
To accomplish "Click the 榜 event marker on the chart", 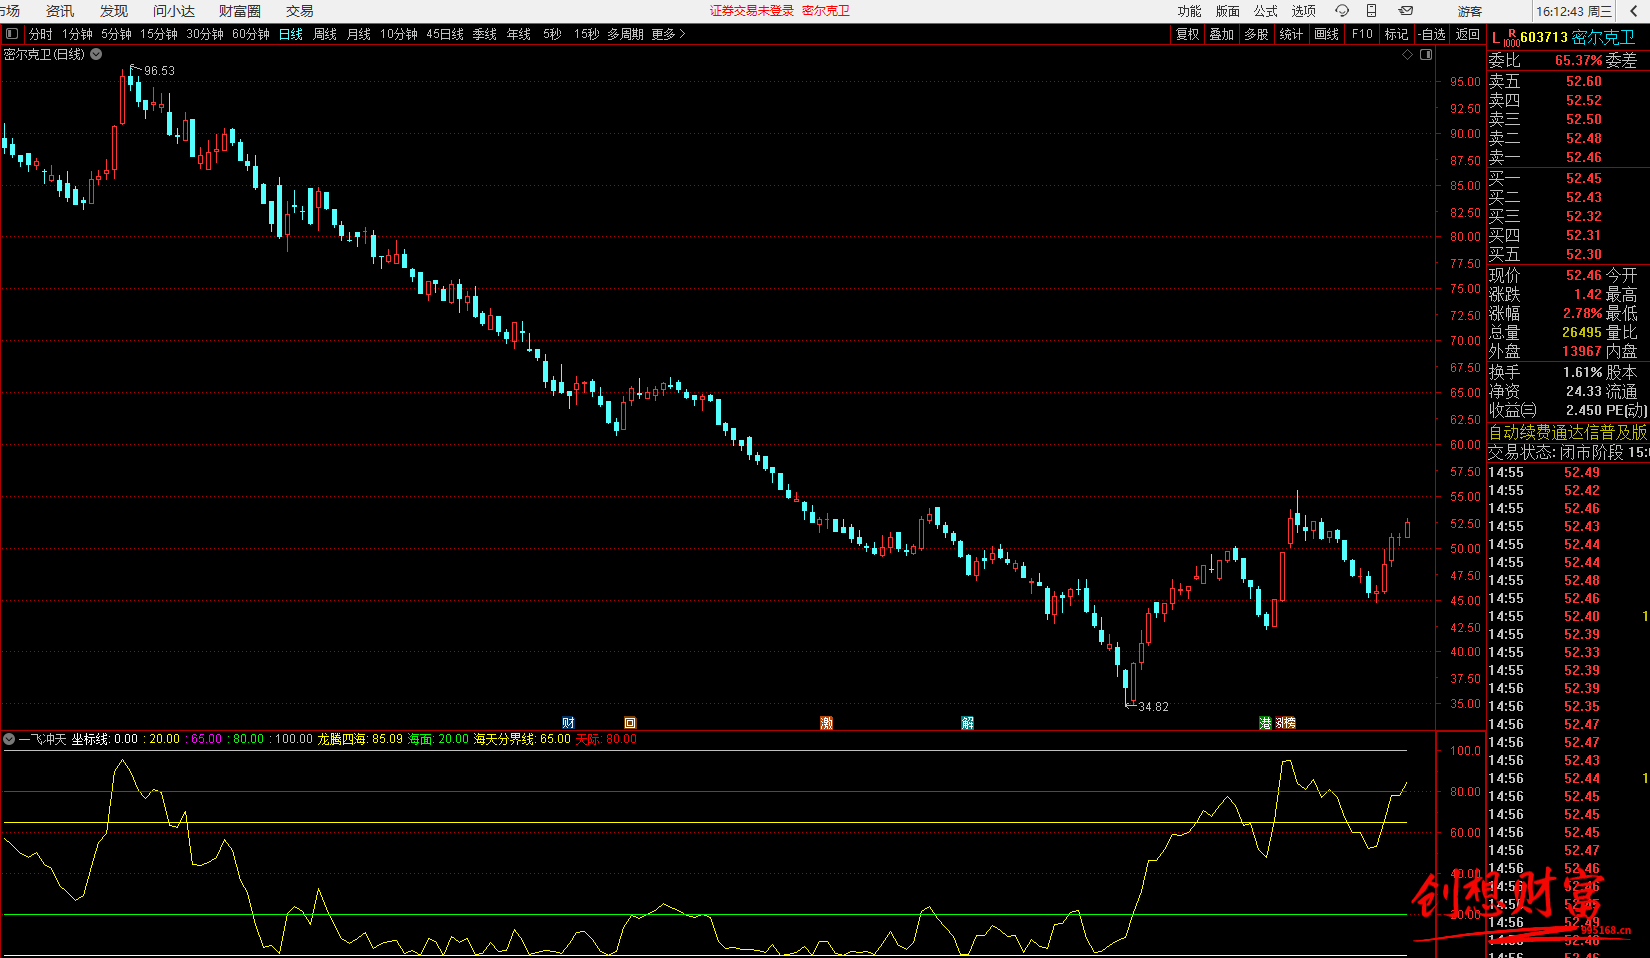I will [1290, 723].
